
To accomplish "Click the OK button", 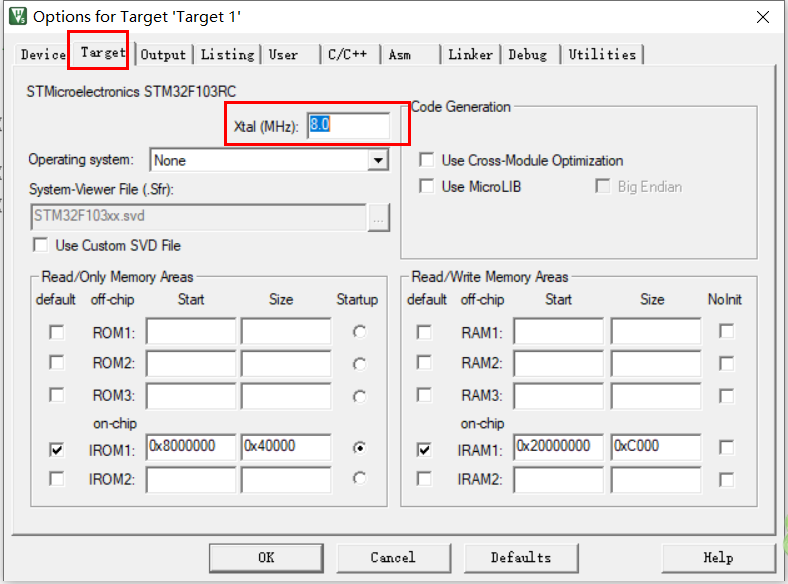I will pos(266,558).
